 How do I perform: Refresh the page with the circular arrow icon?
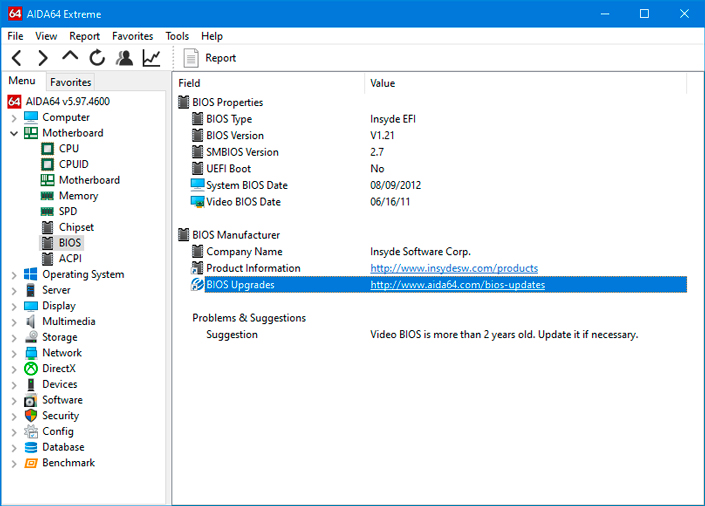(x=97, y=58)
